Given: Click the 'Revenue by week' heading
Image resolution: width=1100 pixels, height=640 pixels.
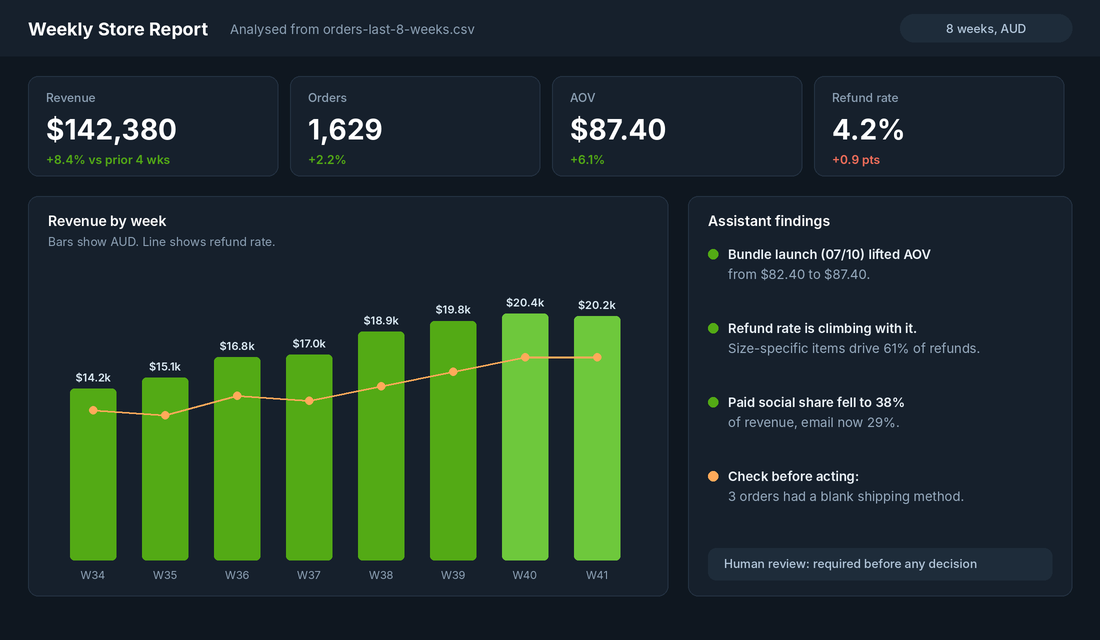Looking at the screenshot, I should 107,221.
